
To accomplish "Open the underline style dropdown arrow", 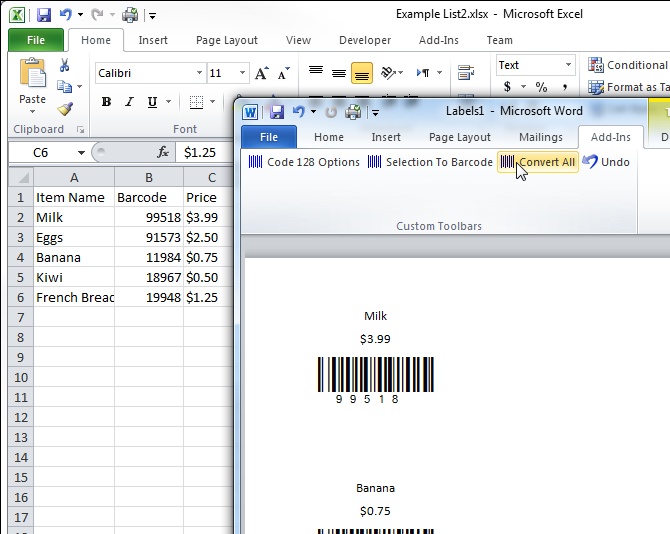I will tap(169, 102).
